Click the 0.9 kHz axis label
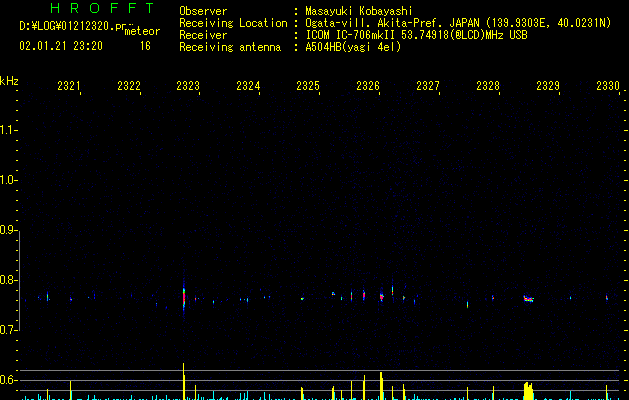This screenshot has height=400, width=629. click(x=8, y=230)
